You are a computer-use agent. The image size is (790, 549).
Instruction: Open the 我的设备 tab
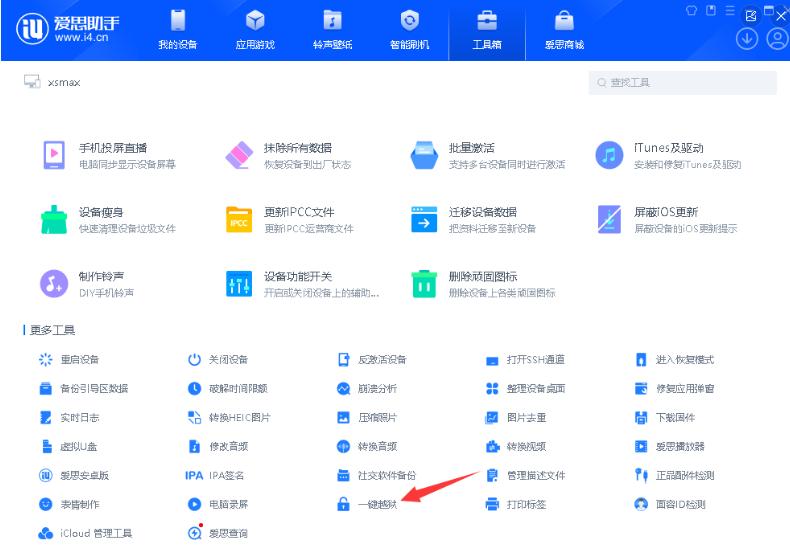tap(177, 30)
